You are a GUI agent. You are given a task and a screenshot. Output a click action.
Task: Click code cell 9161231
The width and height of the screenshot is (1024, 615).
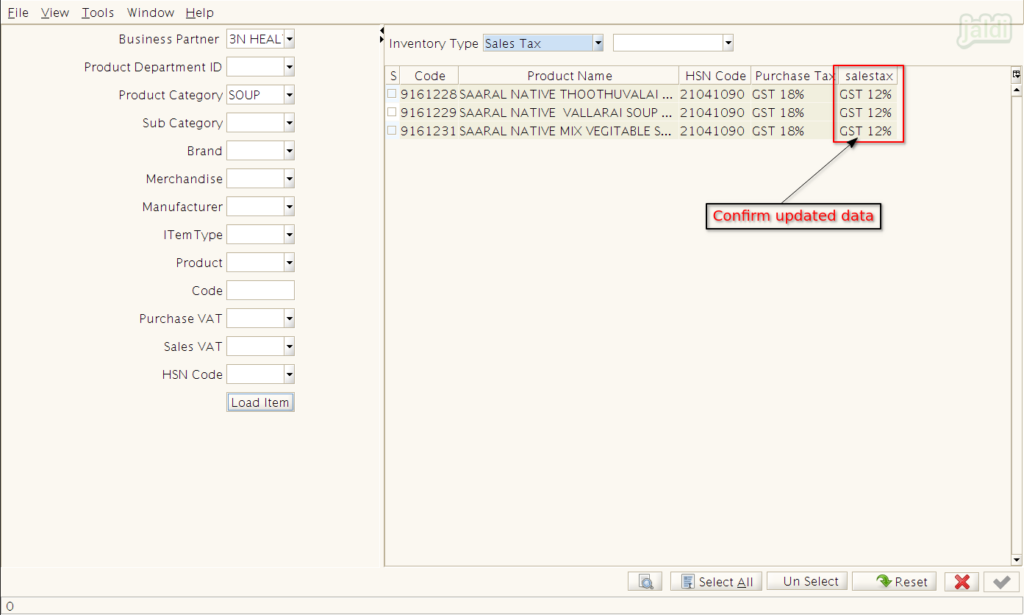(428, 131)
